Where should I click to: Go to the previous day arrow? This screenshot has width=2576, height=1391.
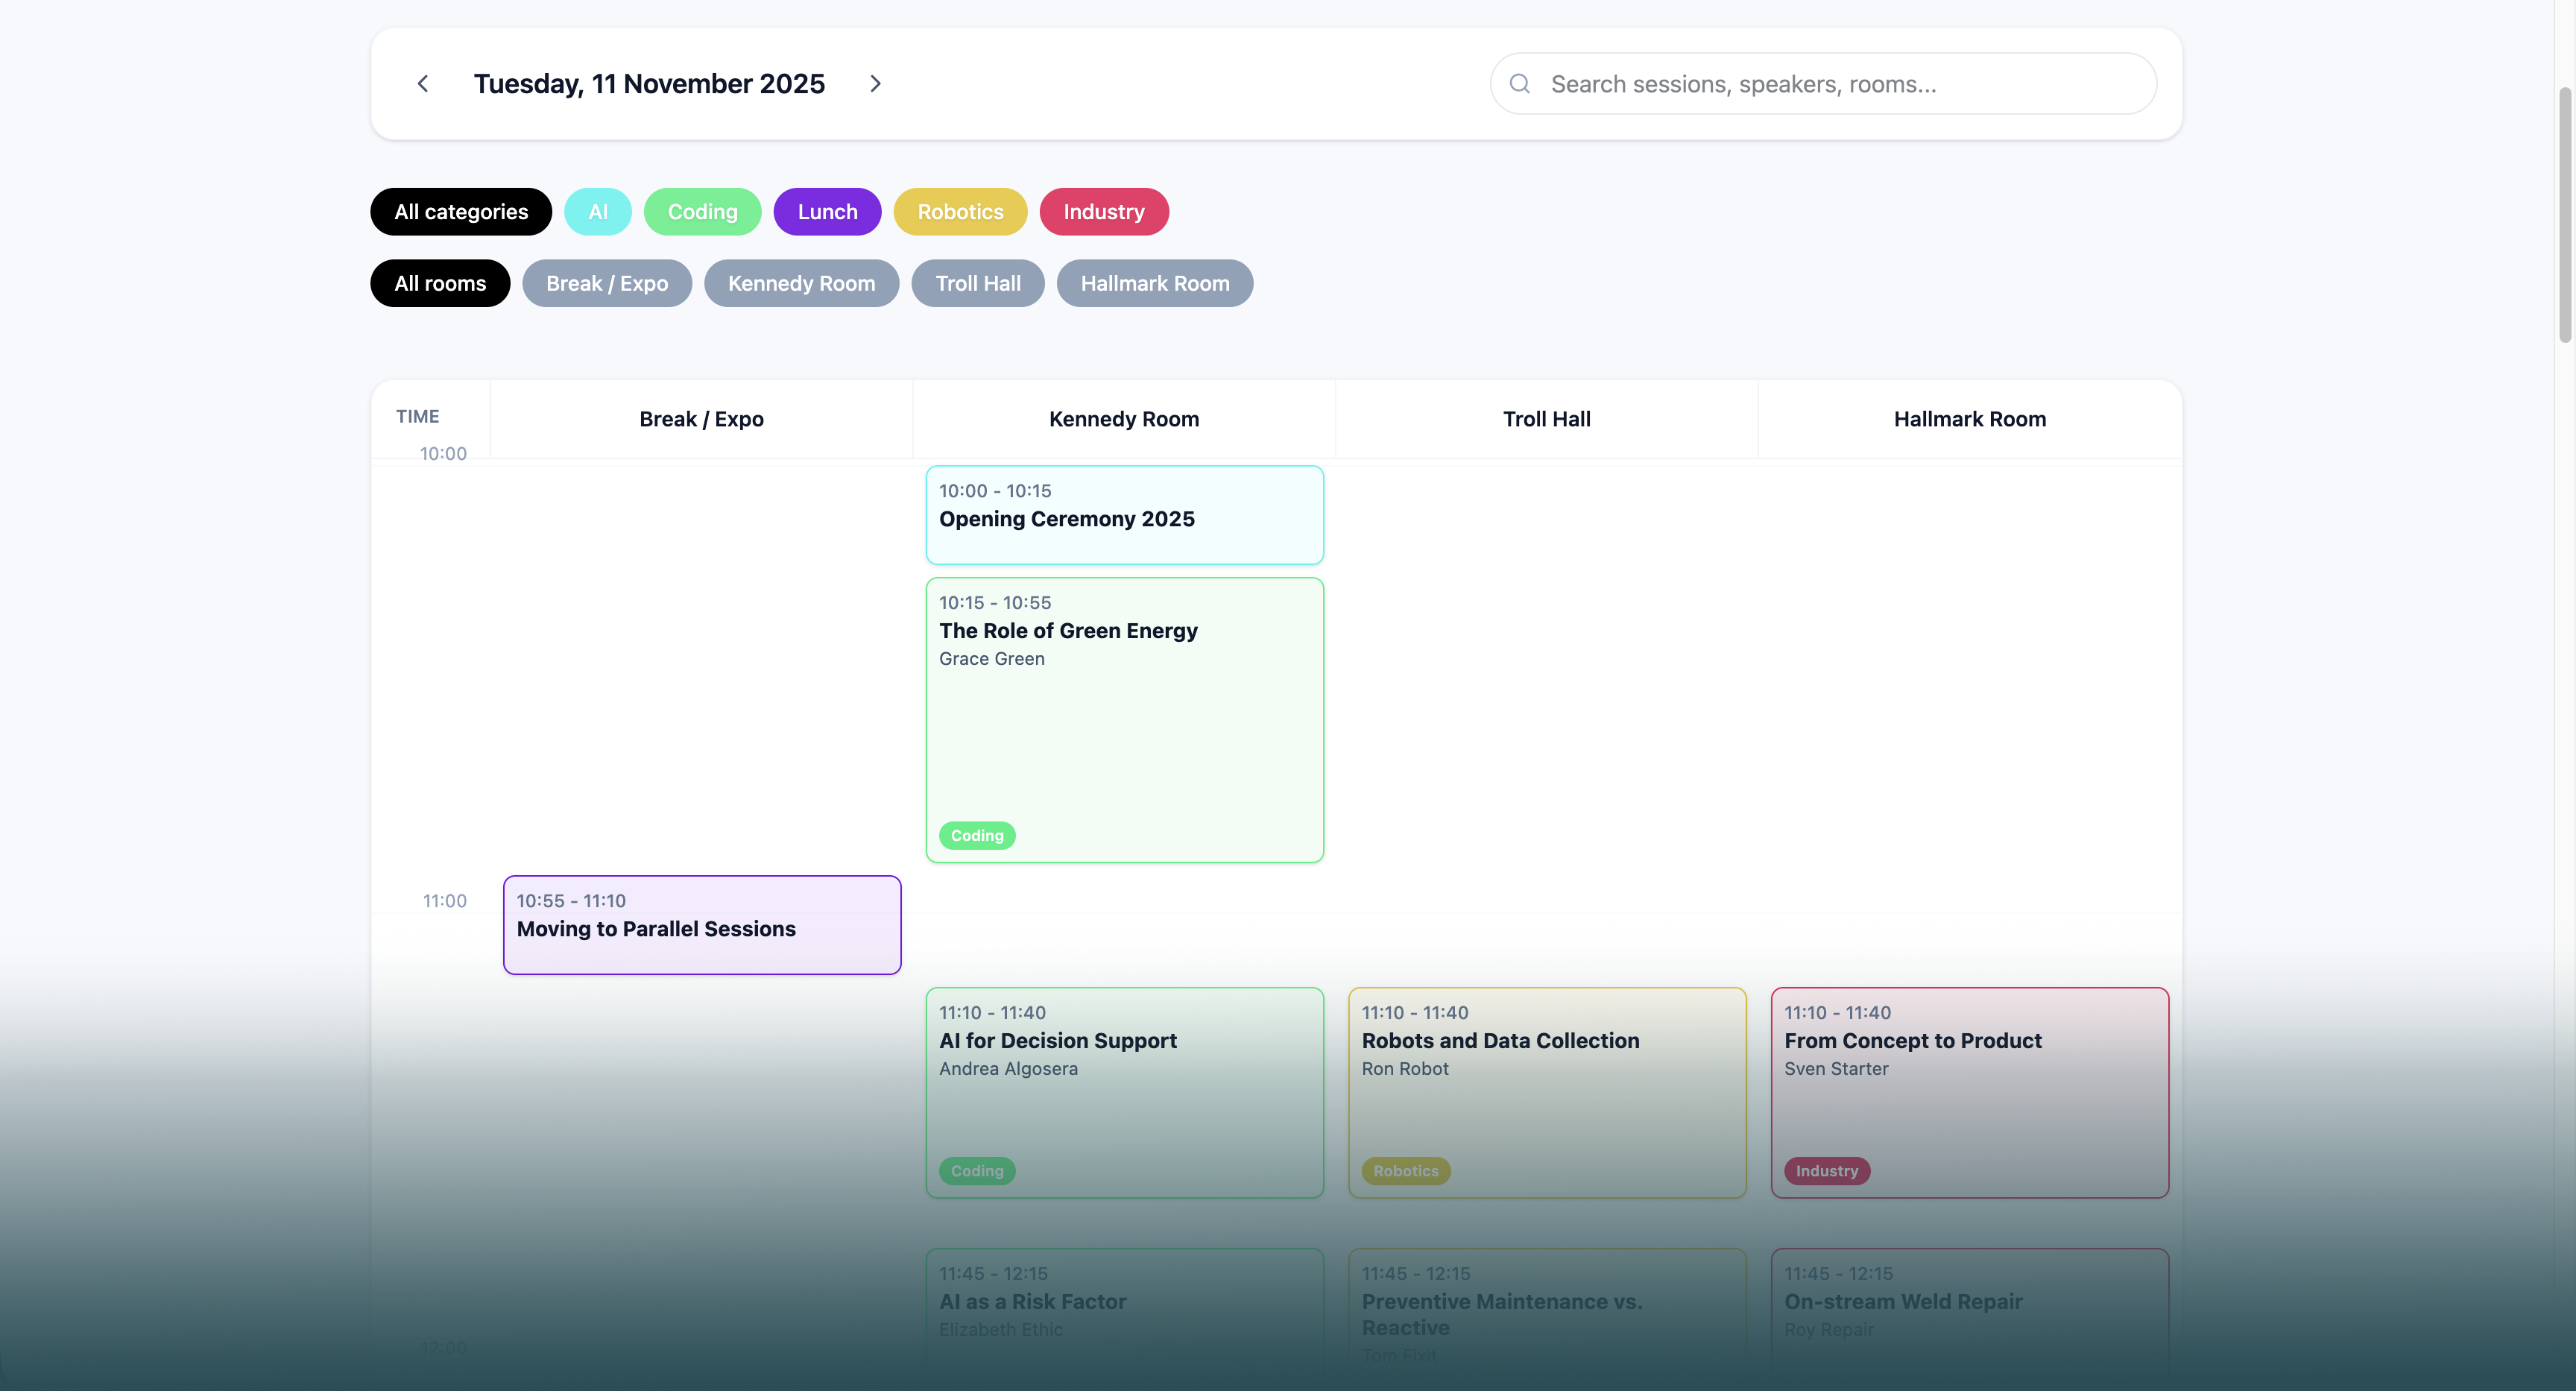point(423,84)
